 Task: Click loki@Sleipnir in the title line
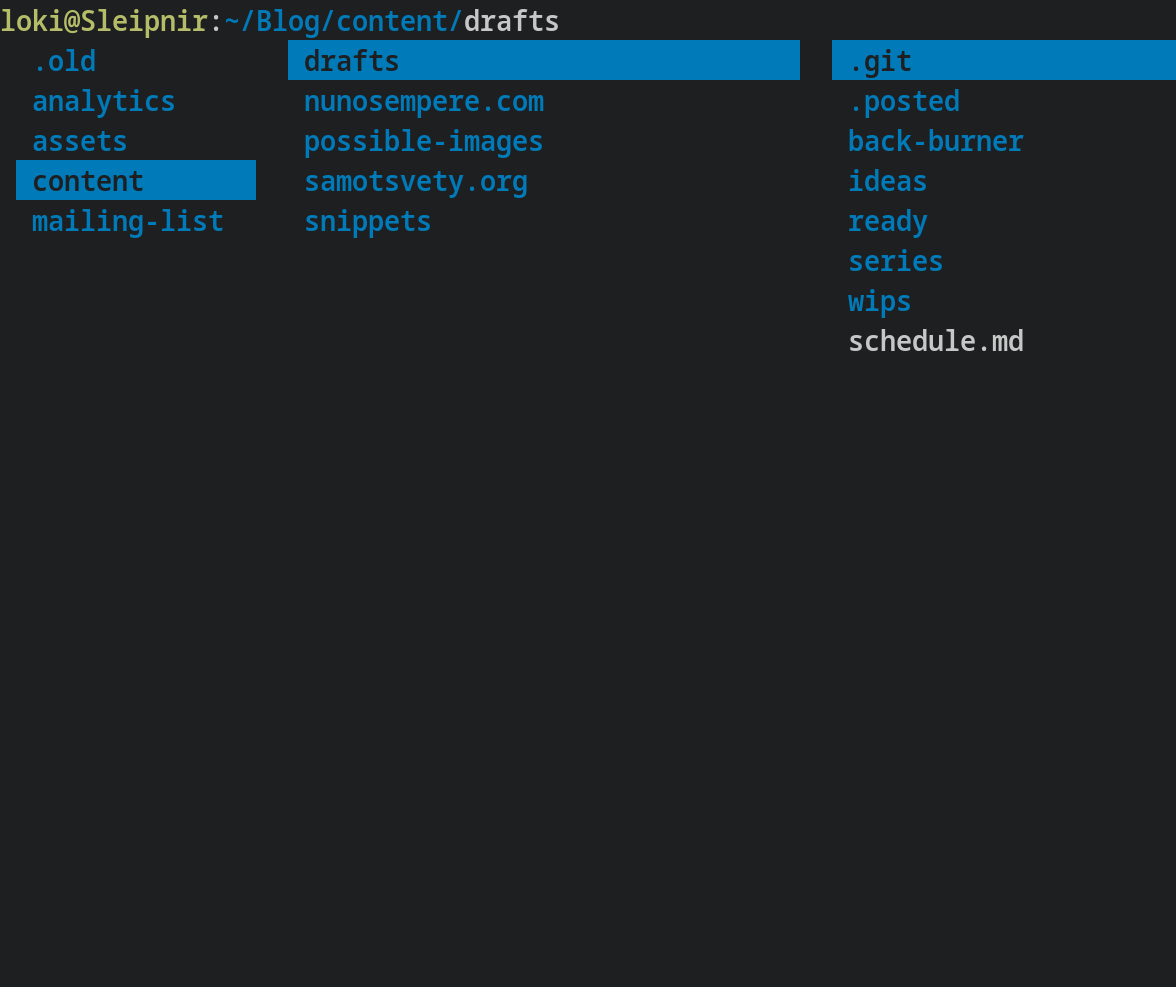point(104,21)
